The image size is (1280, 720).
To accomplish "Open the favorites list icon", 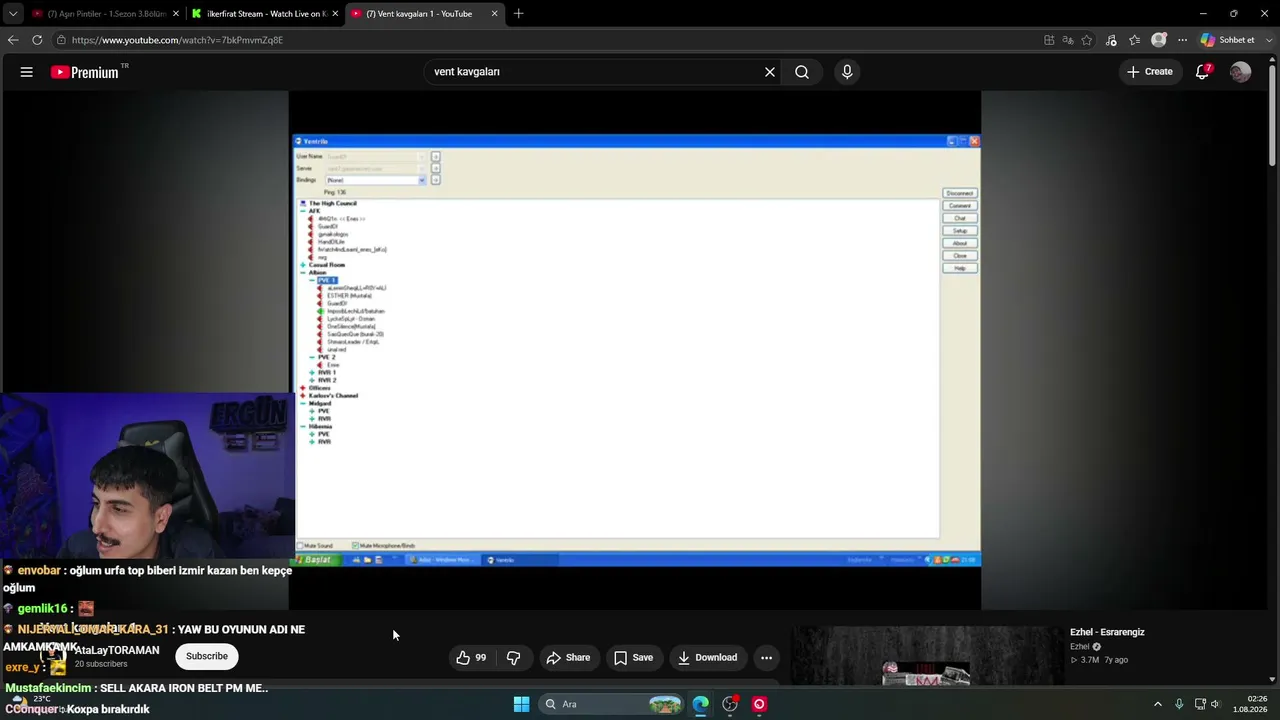I will click(x=1134, y=40).
